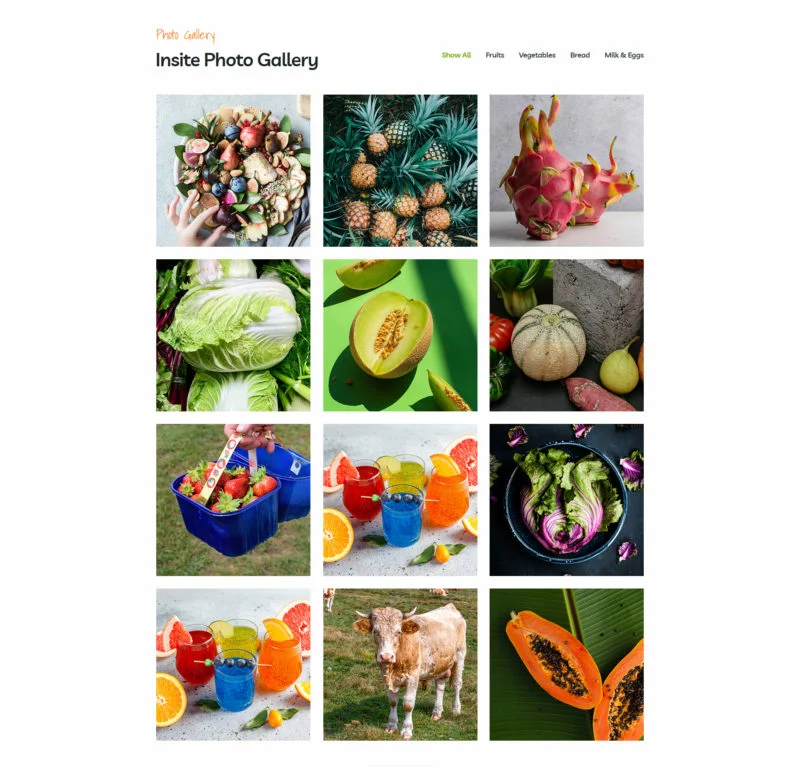Open the bottom-row colorful drinks photo
Image resolution: width=800 pixels, height=769 pixels.
coord(233,664)
